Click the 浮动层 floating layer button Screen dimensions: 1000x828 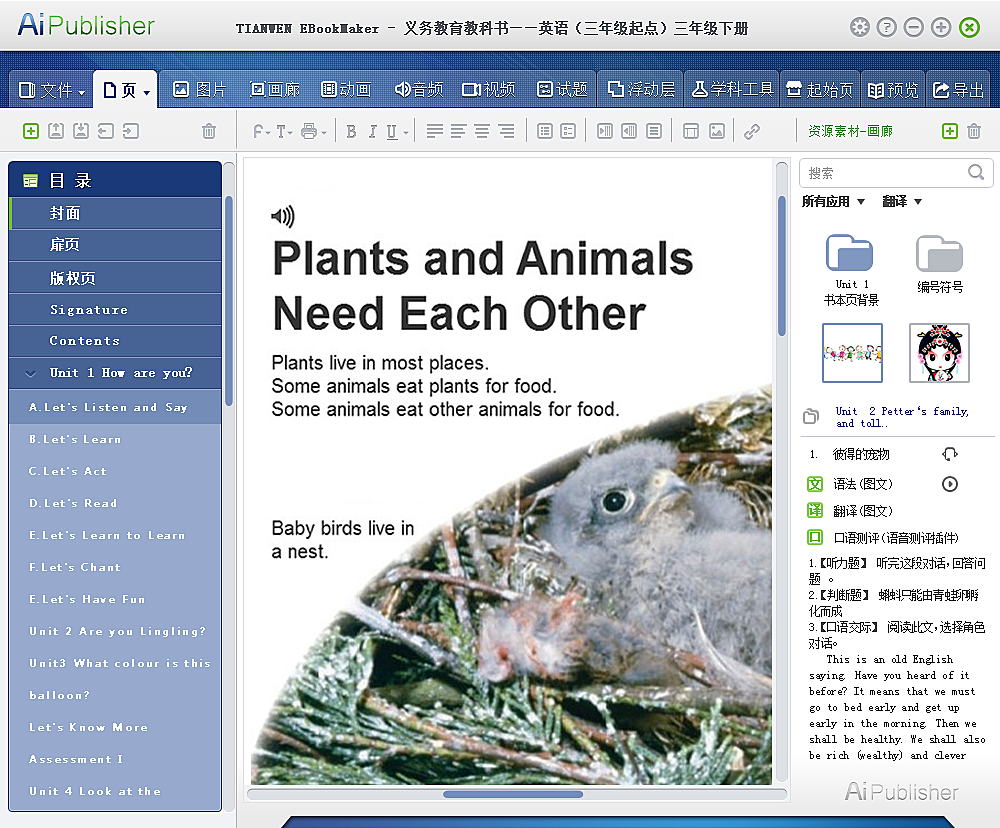(640, 90)
